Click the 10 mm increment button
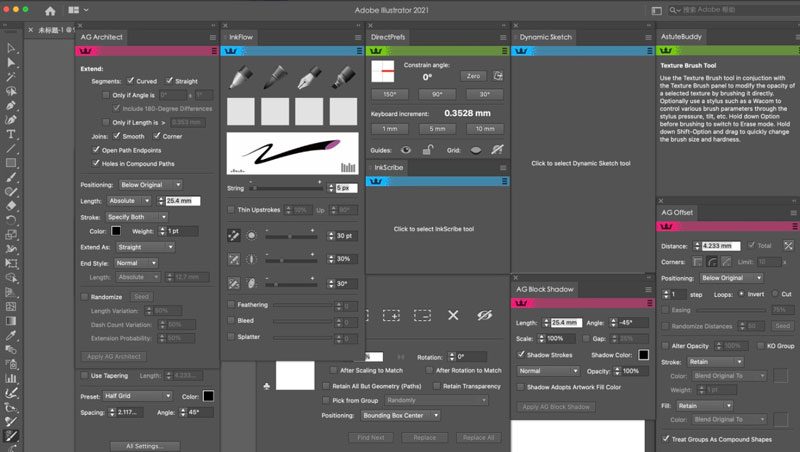Screen dimensions: 800x452 coord(485,129)
